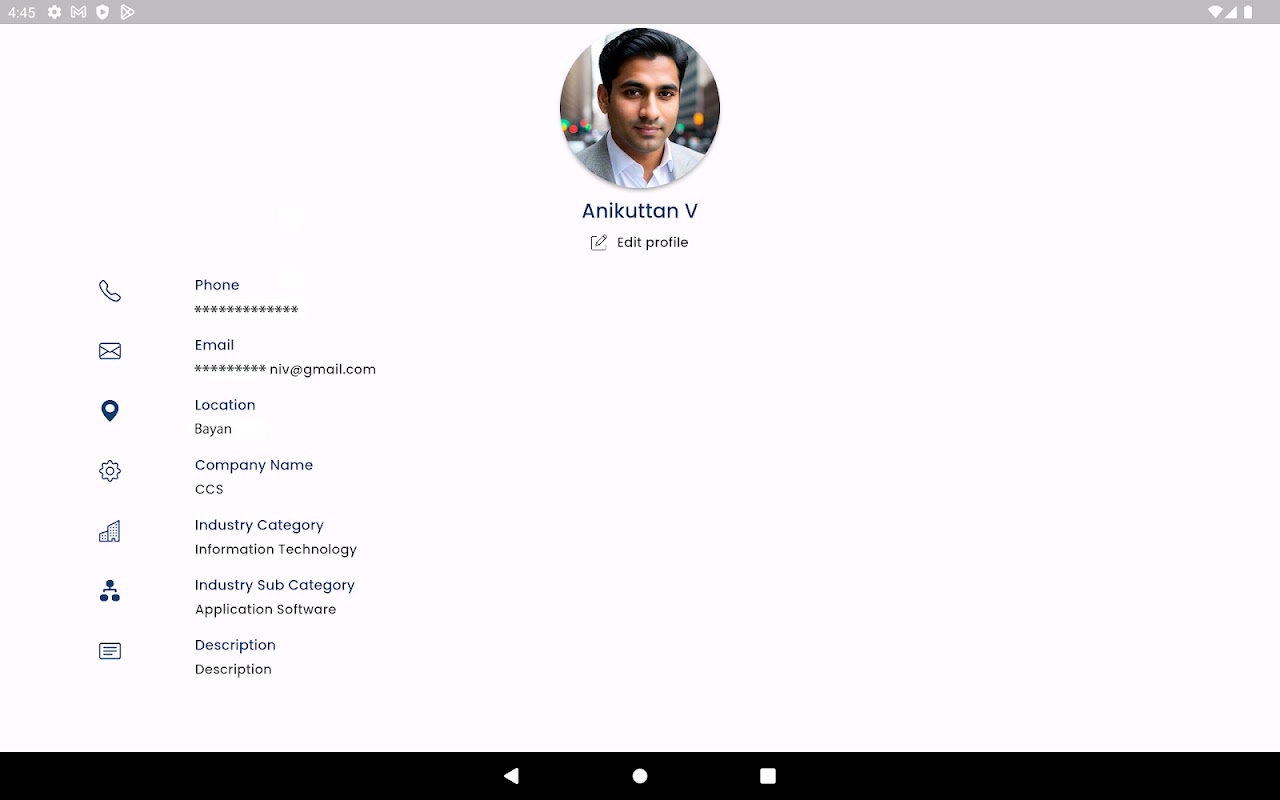Select the Bayan location value
This screenshot has width=1280, height=800.
[x=213, y=429]
